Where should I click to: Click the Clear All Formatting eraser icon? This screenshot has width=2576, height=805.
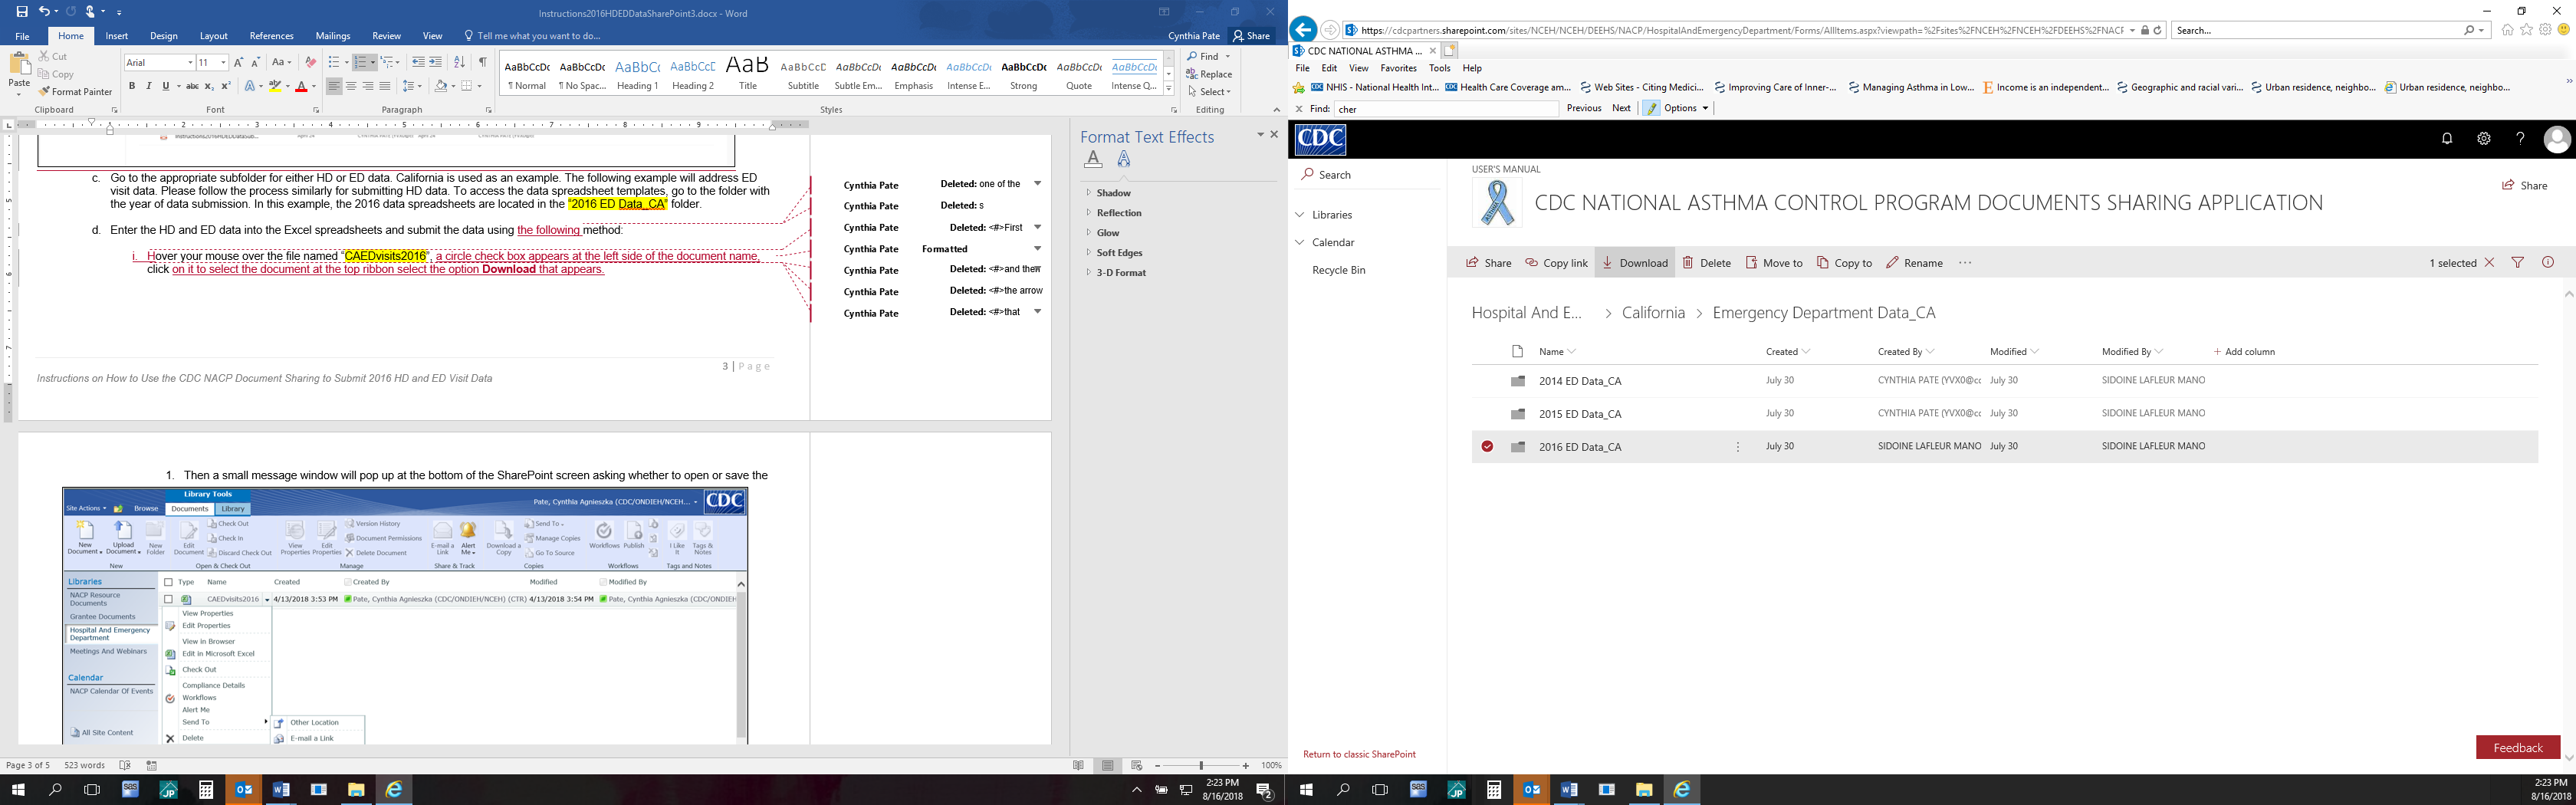point(310,62)
